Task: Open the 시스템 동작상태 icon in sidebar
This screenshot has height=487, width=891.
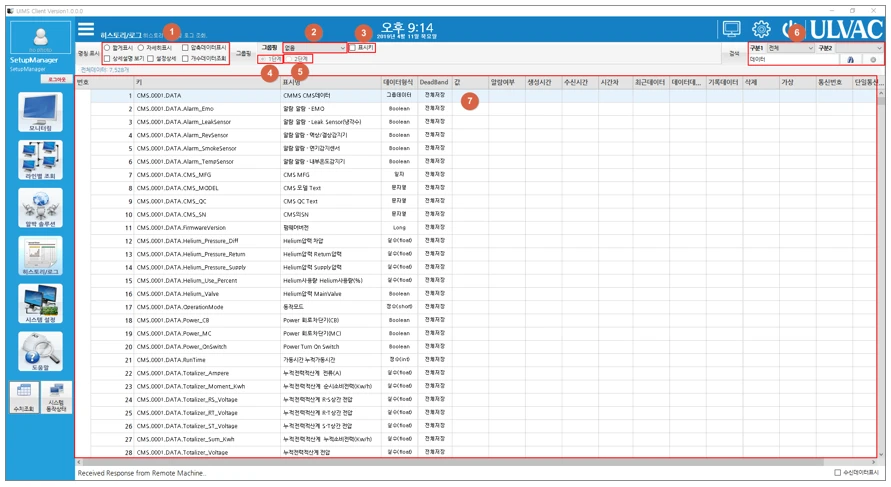Action: pos(56,397)
